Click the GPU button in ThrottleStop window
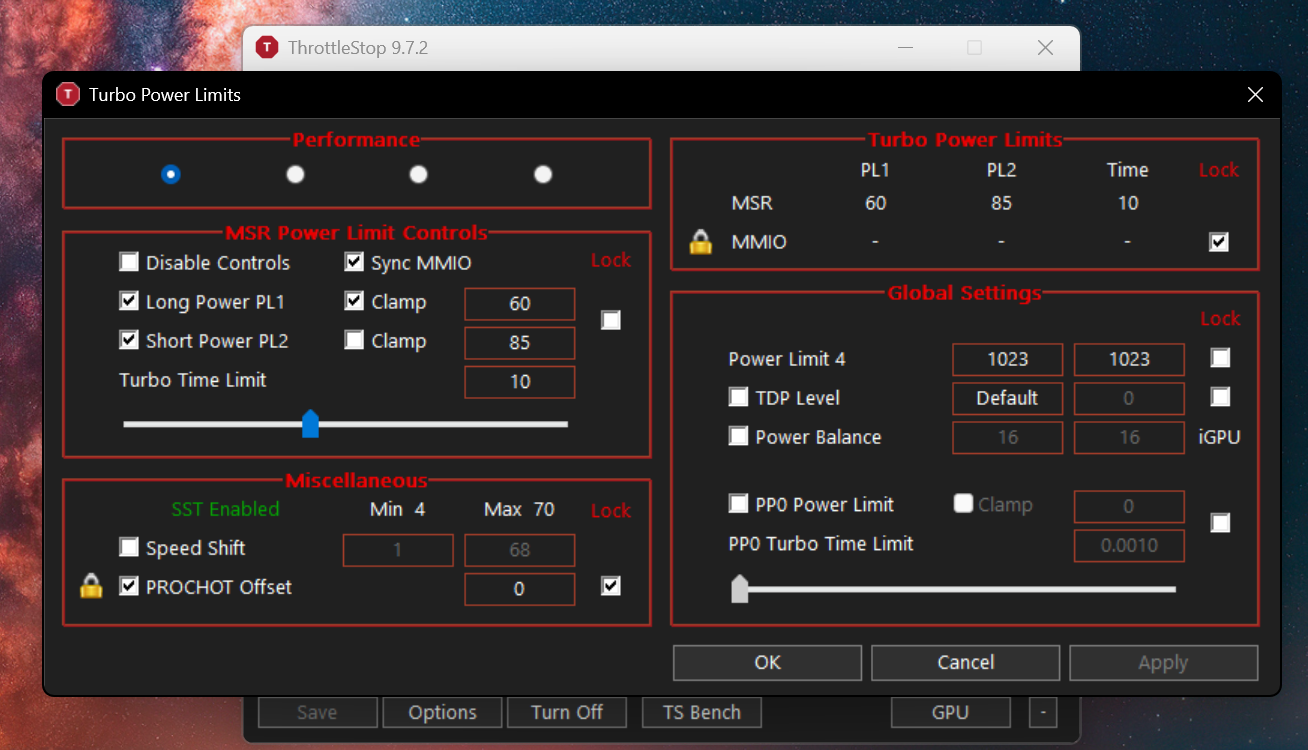Image resolution: width=1308 pixels, height=750 pixels. pyautogui.click(x=950, y=712)
